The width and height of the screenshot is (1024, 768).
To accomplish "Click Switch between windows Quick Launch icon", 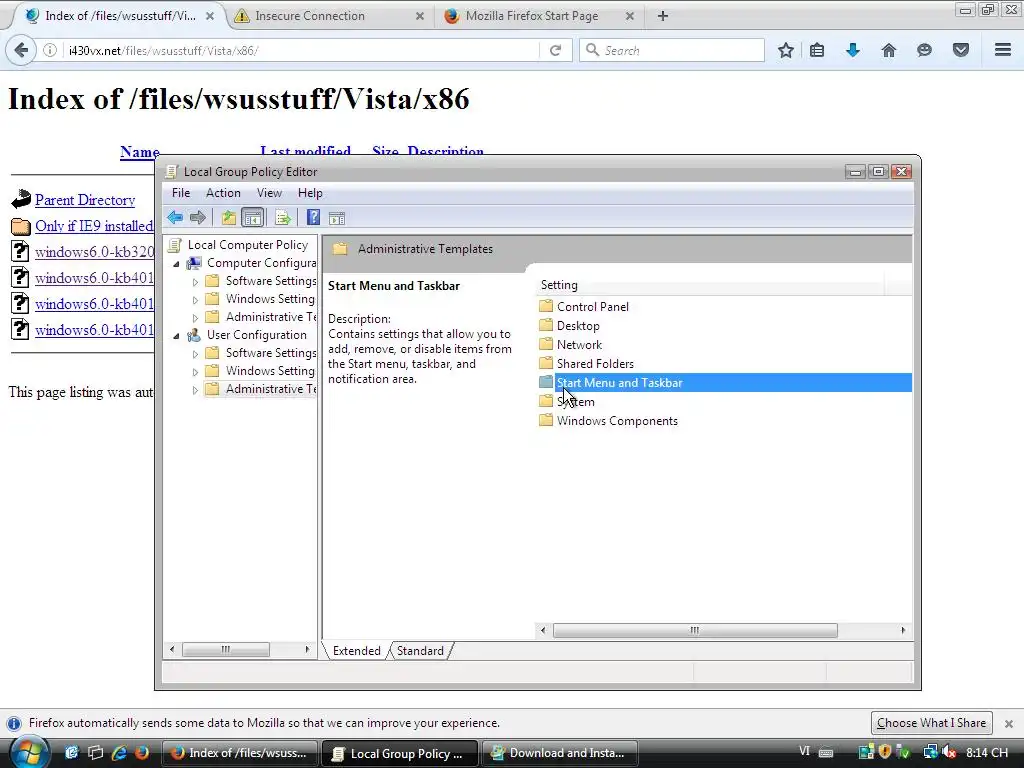I will coord(95,753).
